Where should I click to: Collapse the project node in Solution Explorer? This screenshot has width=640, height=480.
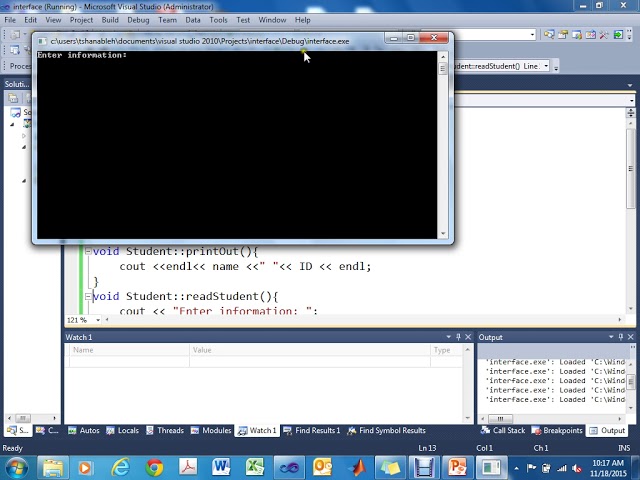click(12, 124)
